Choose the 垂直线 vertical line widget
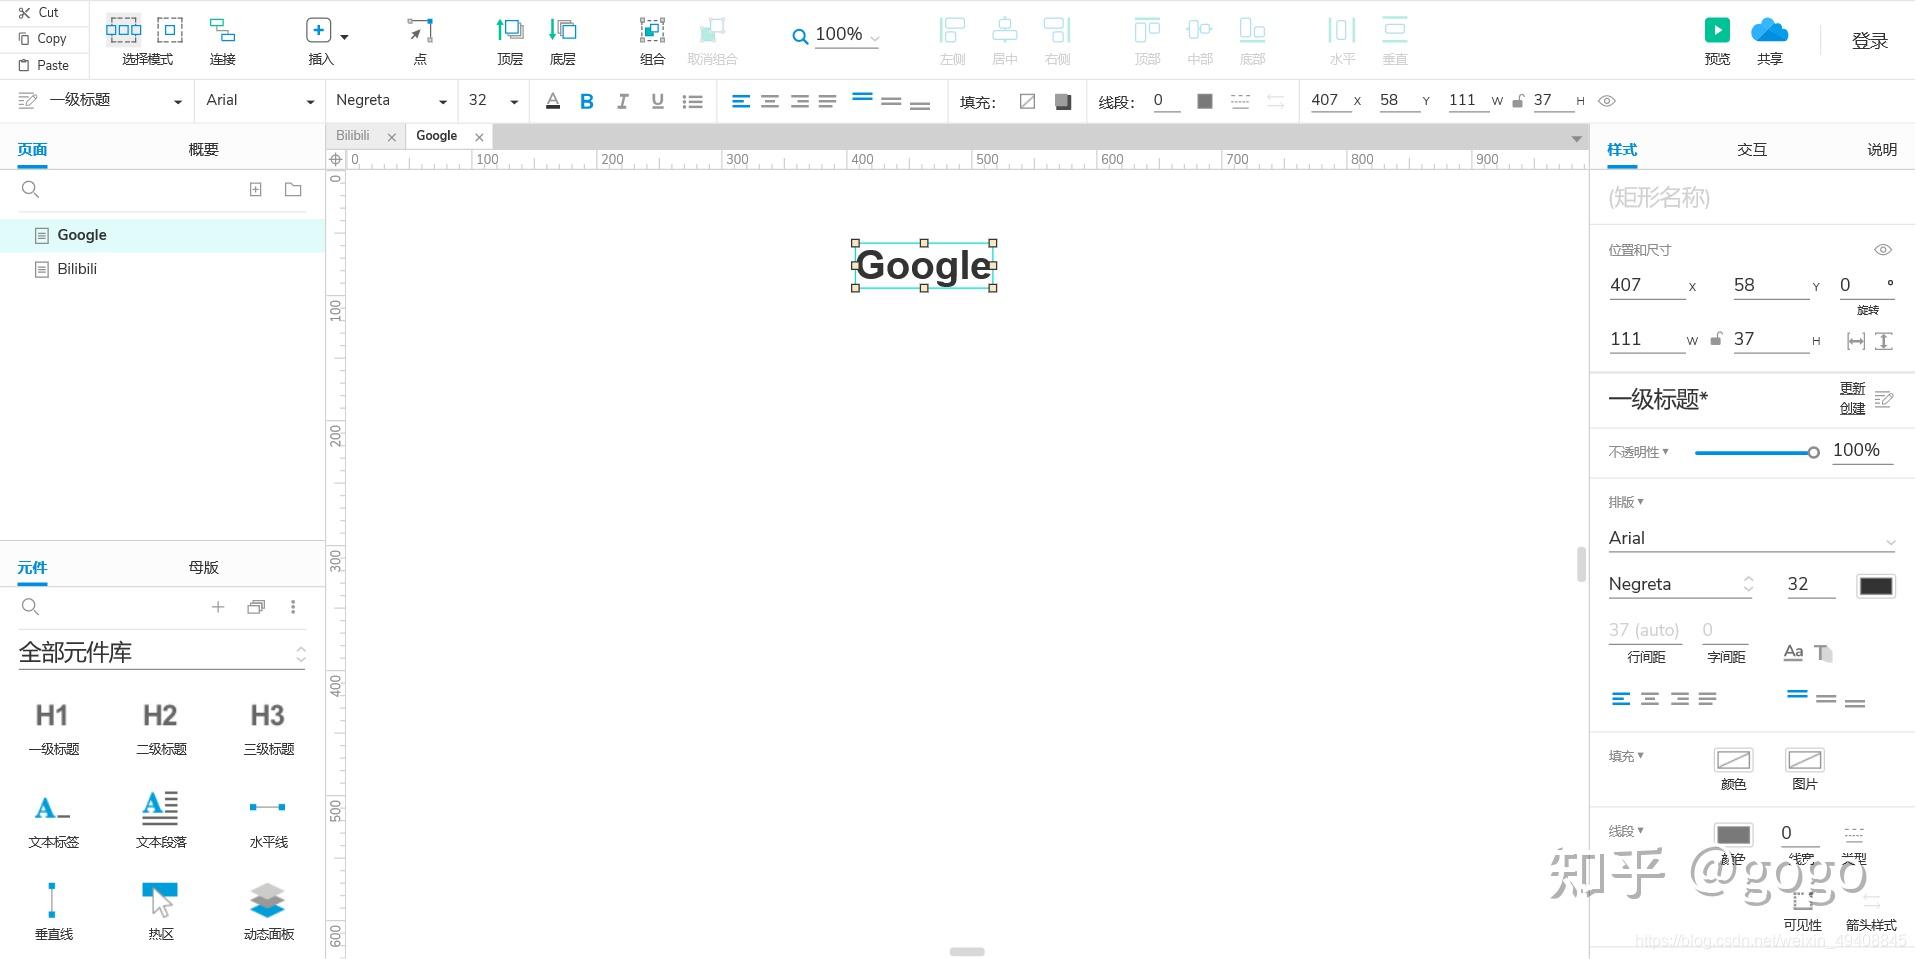 [53, 912]
